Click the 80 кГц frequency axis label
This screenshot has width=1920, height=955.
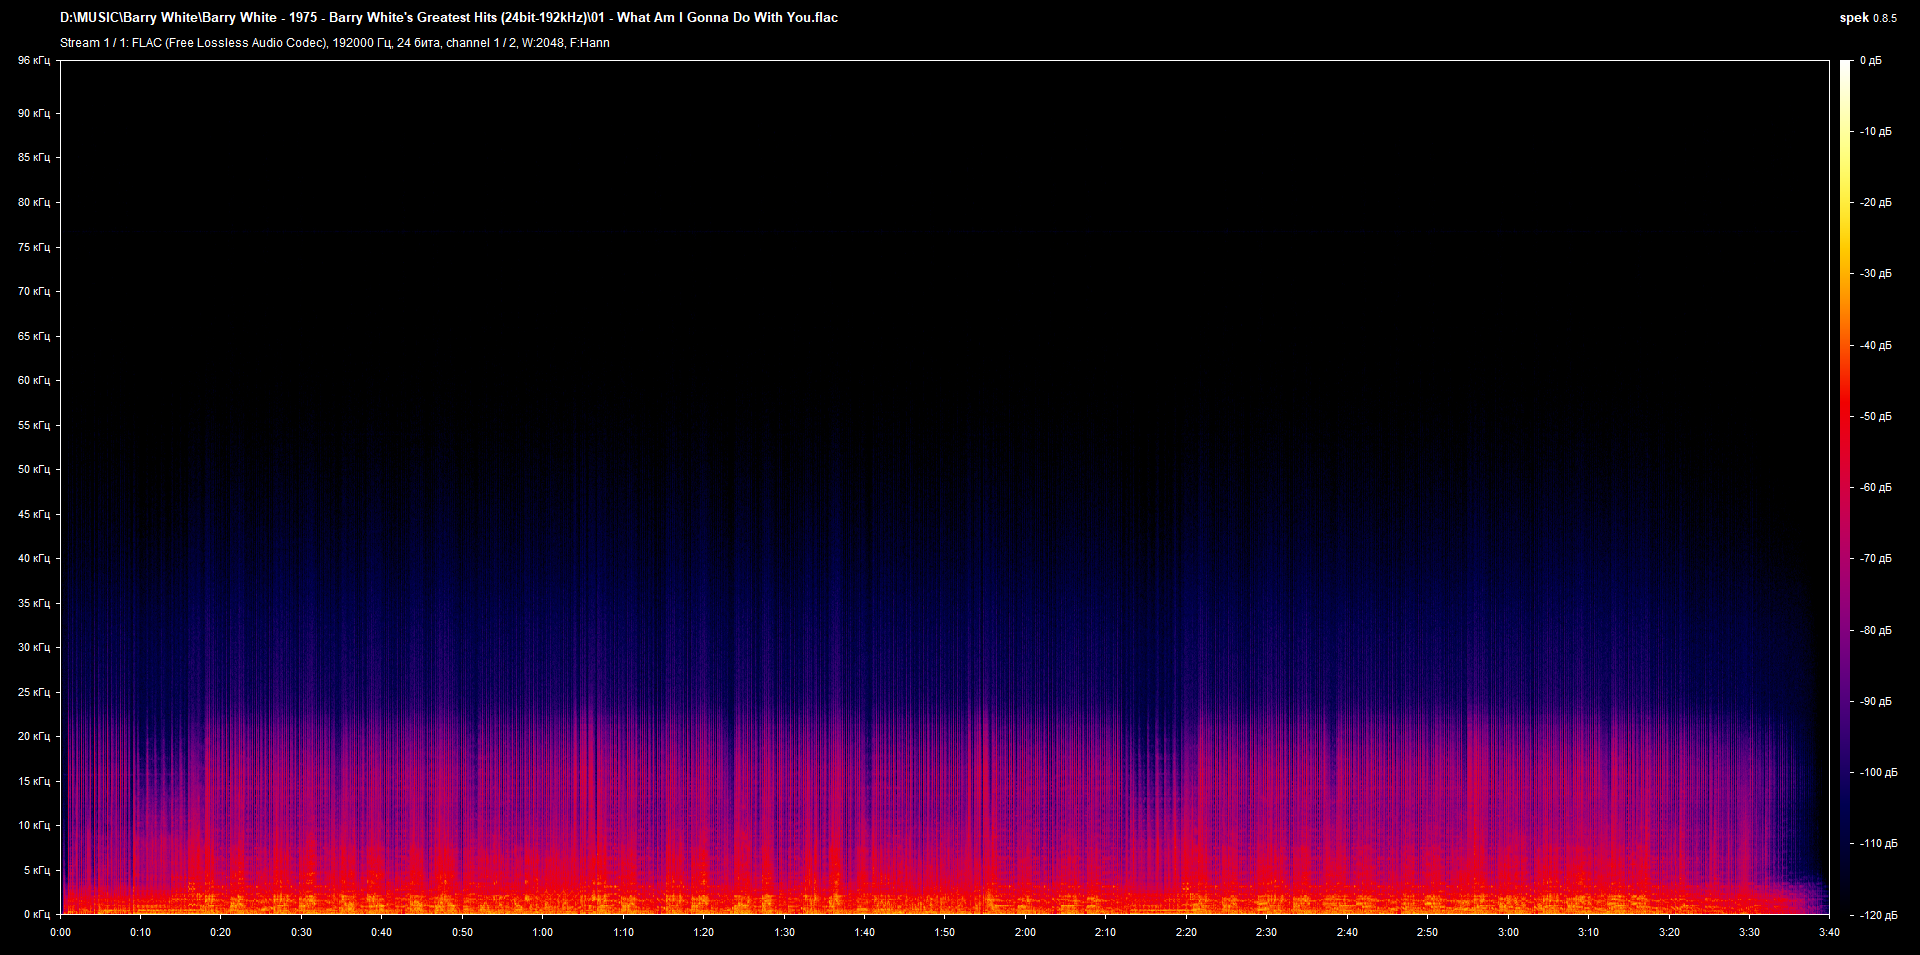click(34, 202)
